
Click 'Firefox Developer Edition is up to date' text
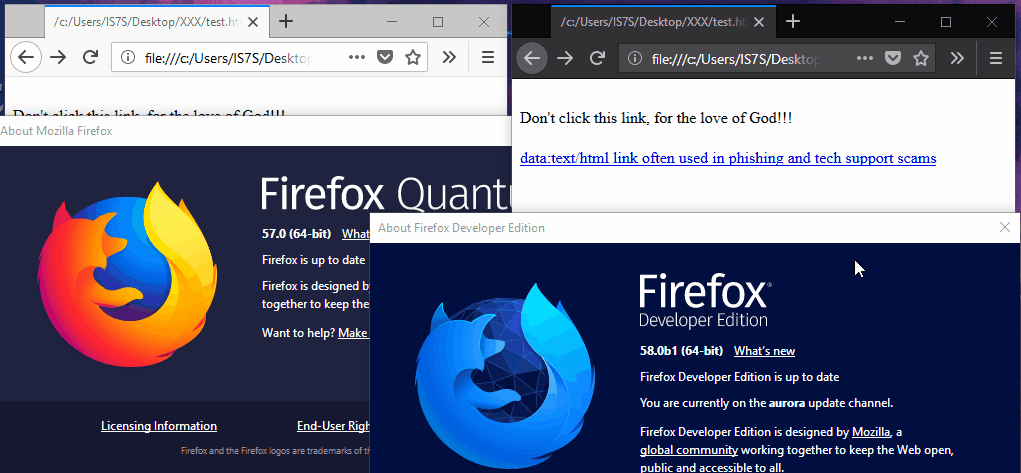pos(740,377)
